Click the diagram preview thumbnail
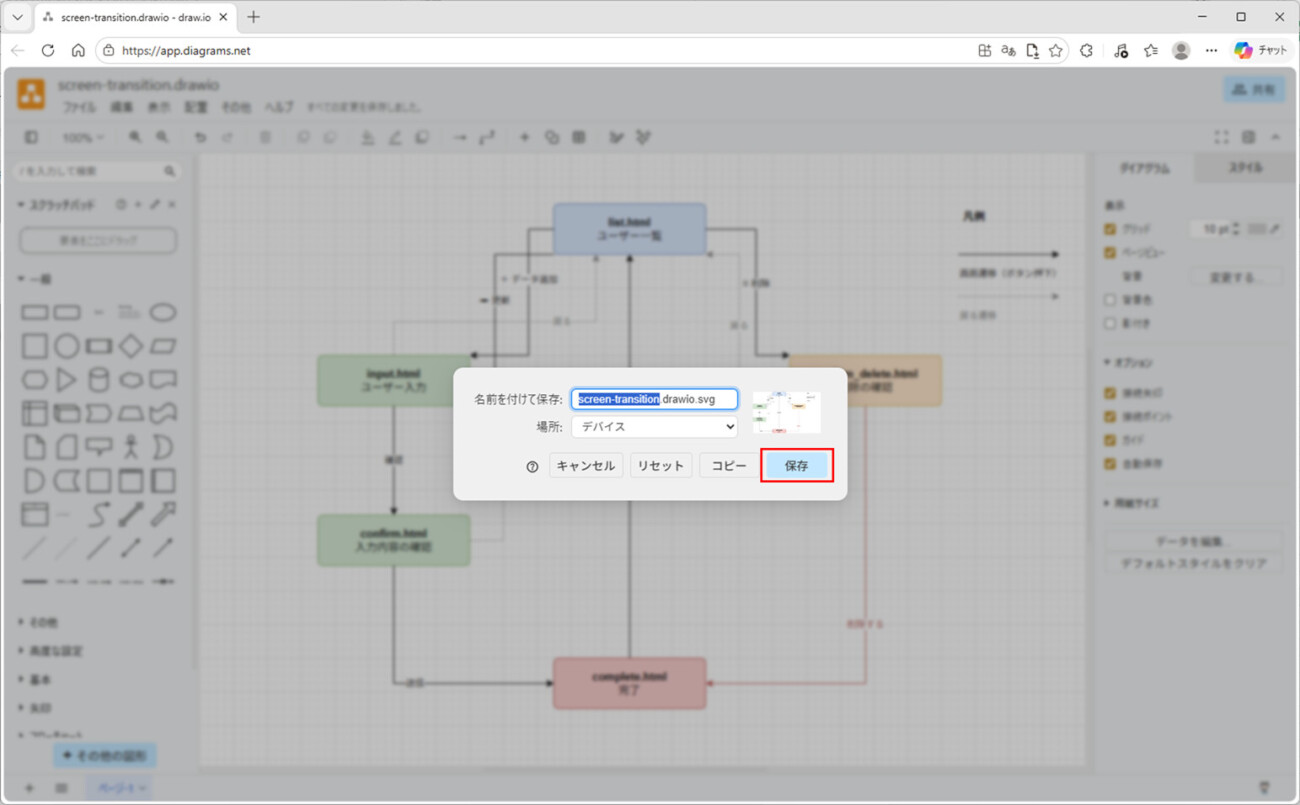The image size is (1300, 805). (x=786, y=412)
